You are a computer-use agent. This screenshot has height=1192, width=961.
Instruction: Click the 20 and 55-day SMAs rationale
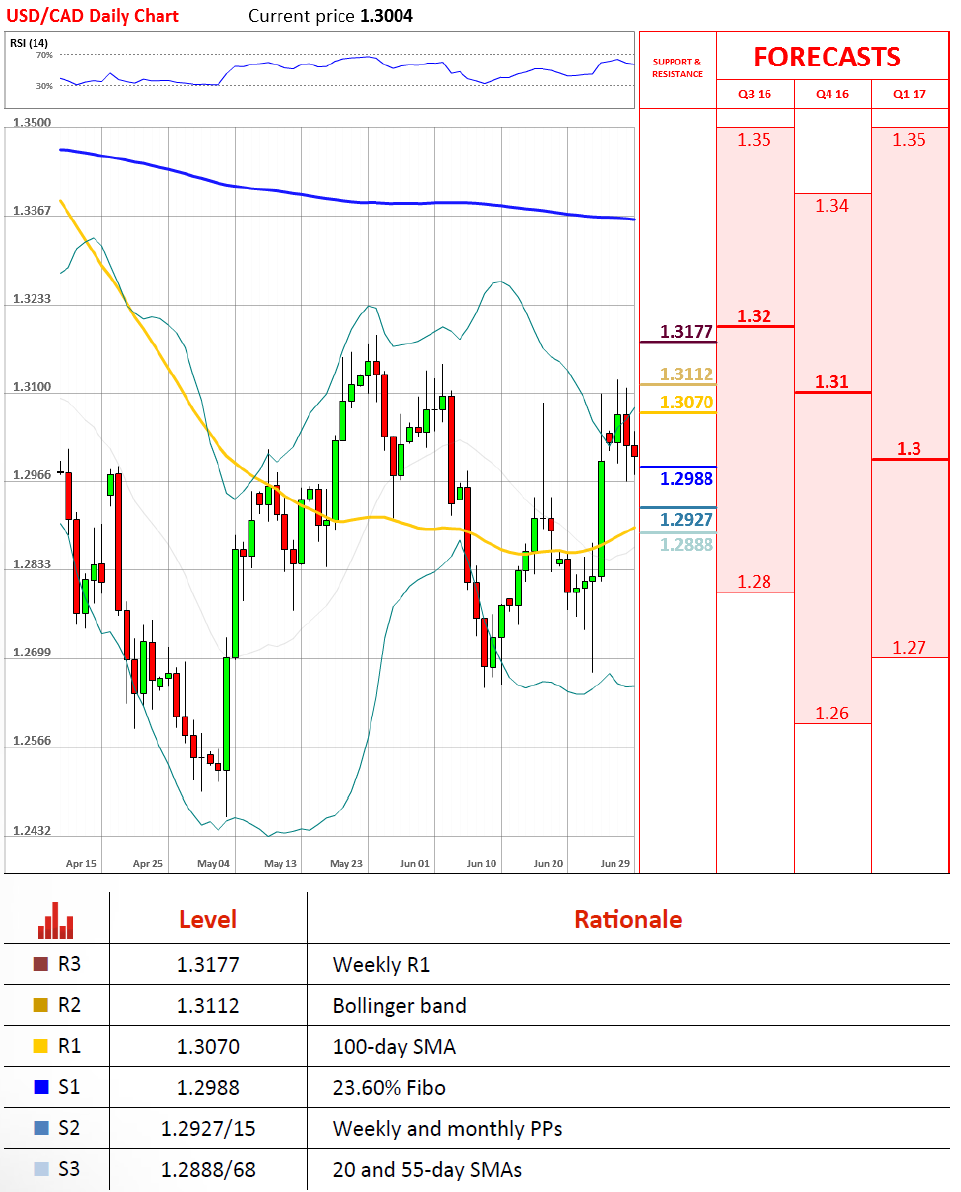[x=427, y=1170]
